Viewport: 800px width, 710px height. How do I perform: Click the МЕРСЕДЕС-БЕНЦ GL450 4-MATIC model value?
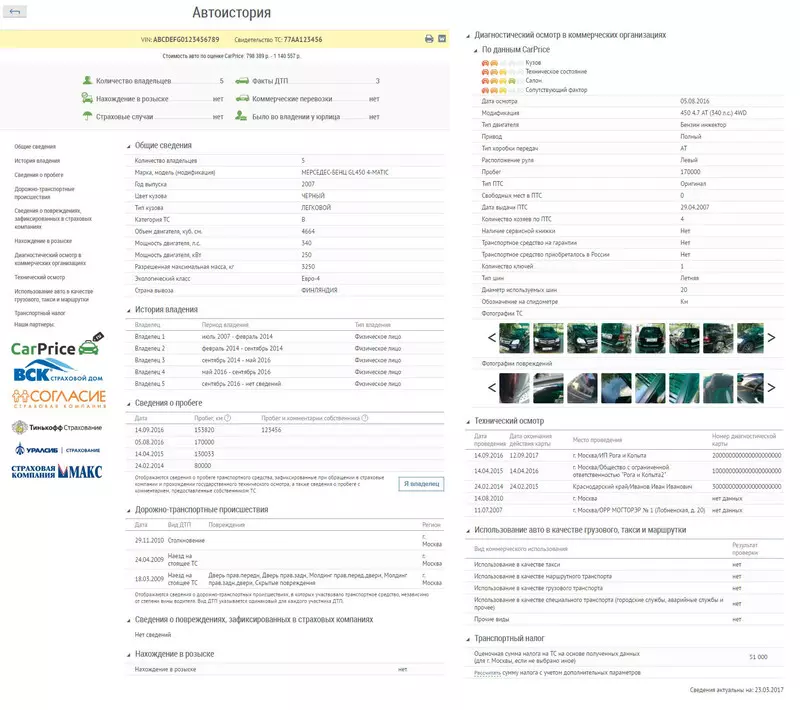tap(345, 172)
